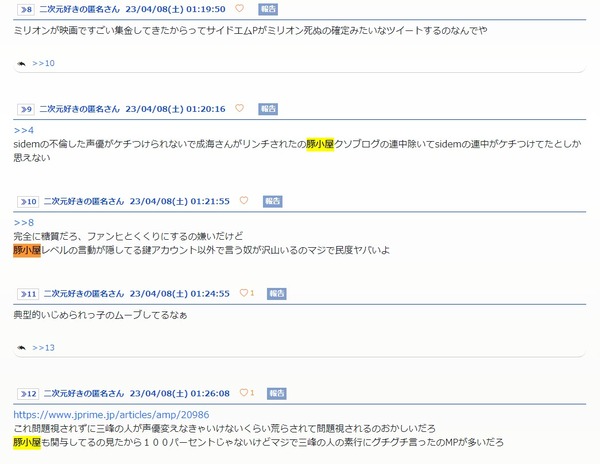Click timestamp 01:20:16 on post 9
Viewport: 600px width, 464px height.
(x=205, y=109)
